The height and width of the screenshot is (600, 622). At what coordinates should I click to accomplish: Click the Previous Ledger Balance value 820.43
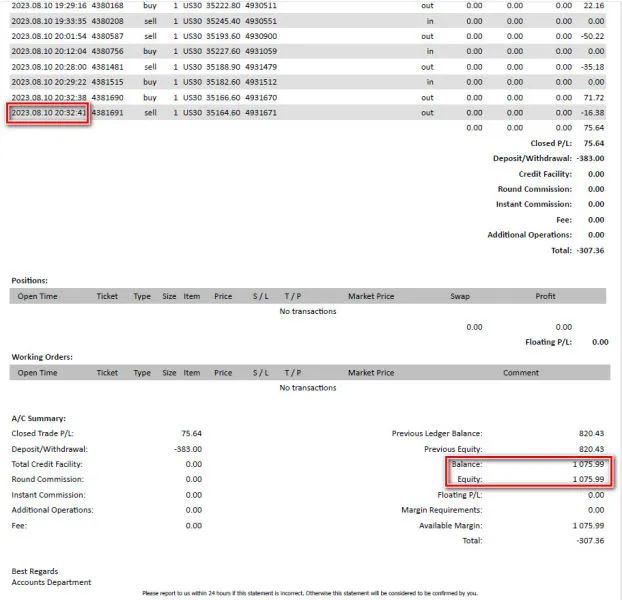591,433
